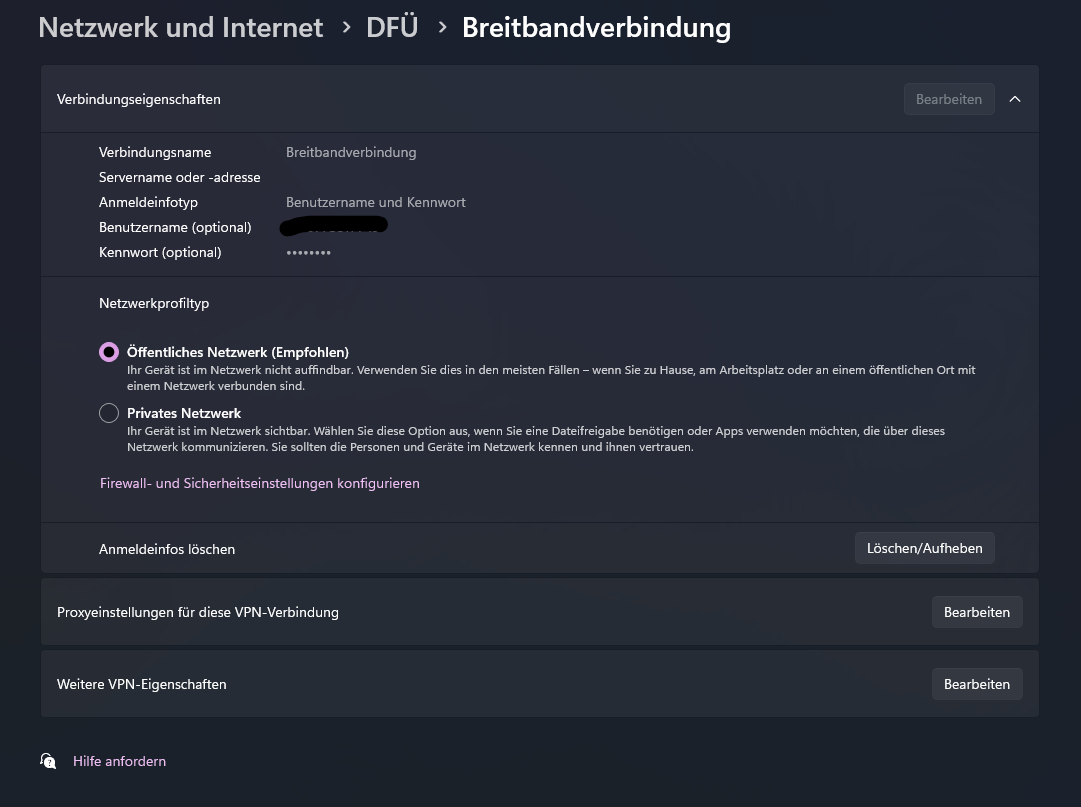Select the Öffentliches Netzwerk radio button
This screenshot has height=807, width=1081.
[x=109, y=352]
